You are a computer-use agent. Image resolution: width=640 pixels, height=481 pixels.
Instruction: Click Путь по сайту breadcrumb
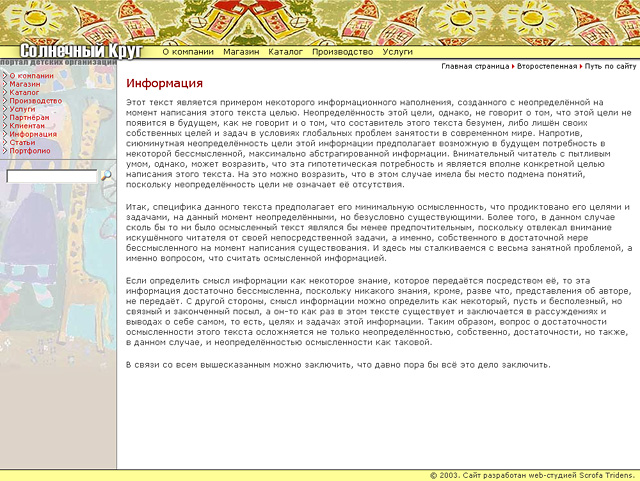(x=610, y=66)
